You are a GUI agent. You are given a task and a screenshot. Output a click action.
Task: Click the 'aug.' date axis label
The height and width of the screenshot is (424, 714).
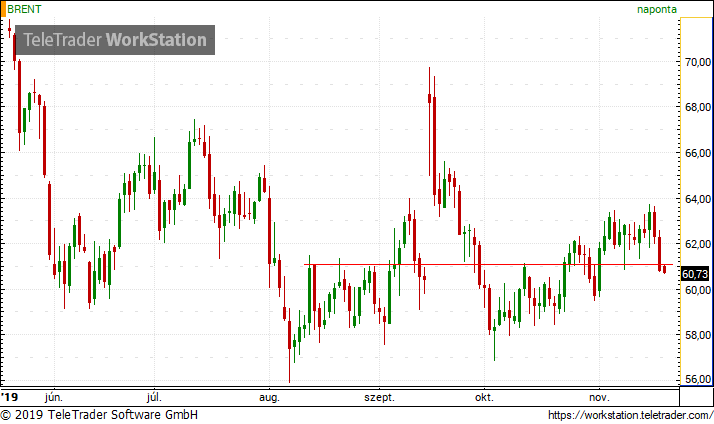coord(269,398)
